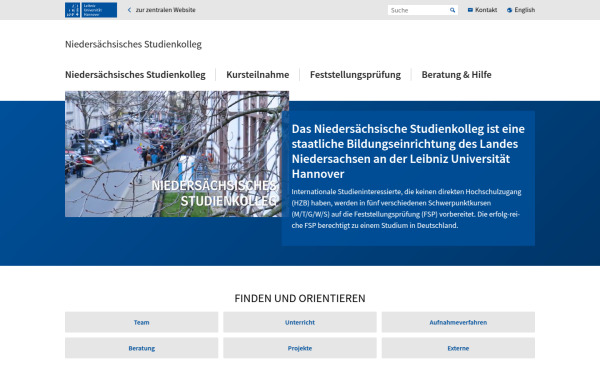Click the Leibniz Universität Hannover logo
The width and height of the screenshot is (600, 375).
[x=91, y=10]
